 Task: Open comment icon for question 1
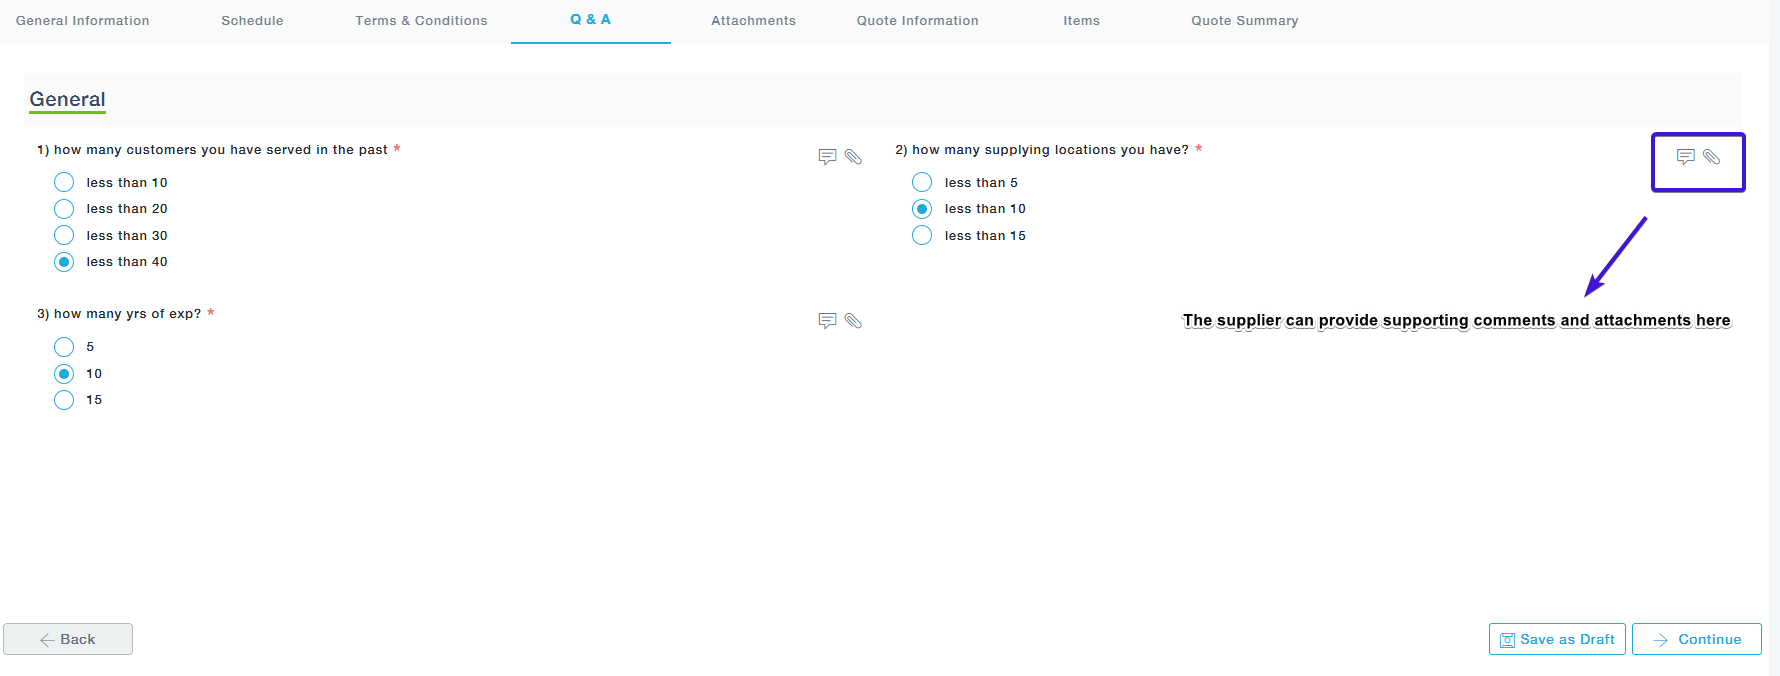(827, 157)
